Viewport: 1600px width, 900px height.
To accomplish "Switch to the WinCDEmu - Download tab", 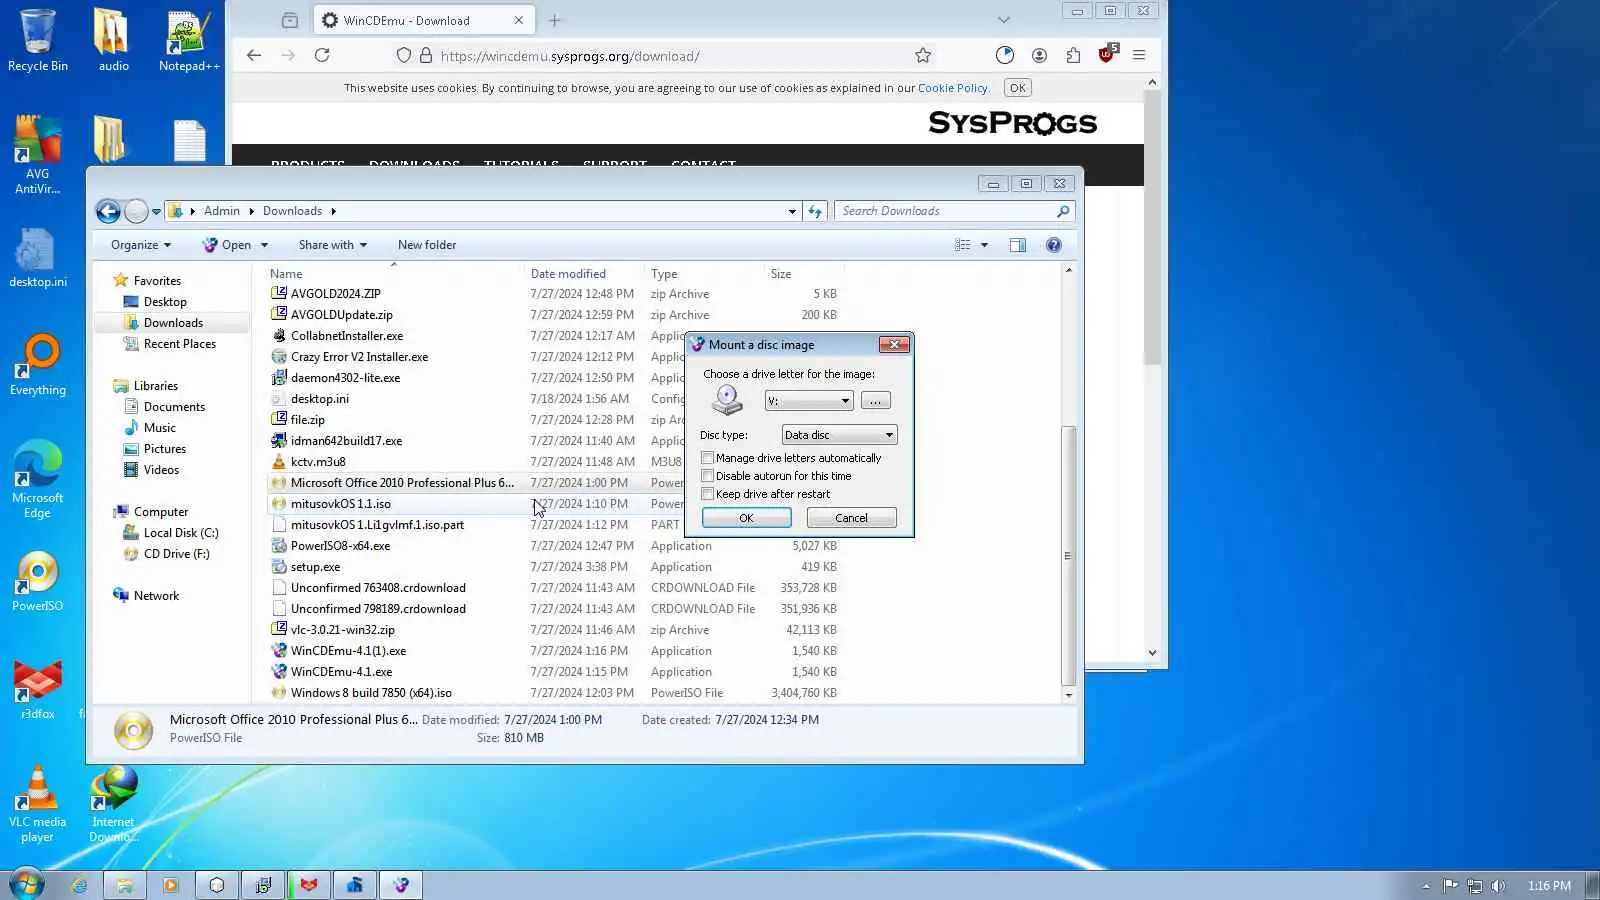I will [424, 20].
